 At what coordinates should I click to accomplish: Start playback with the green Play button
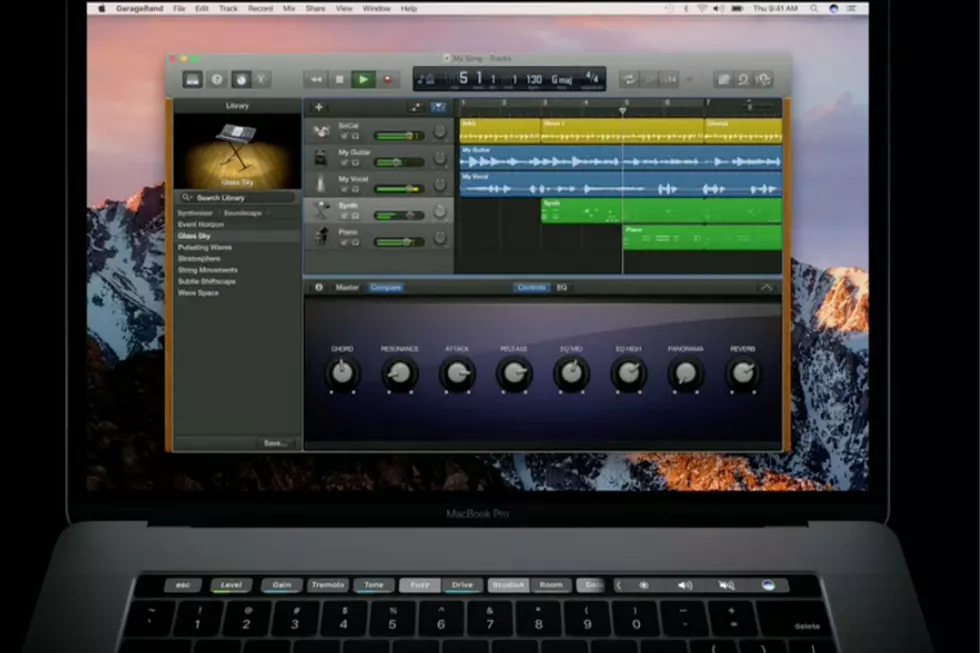pyautogui.click(x=363, y=79)
